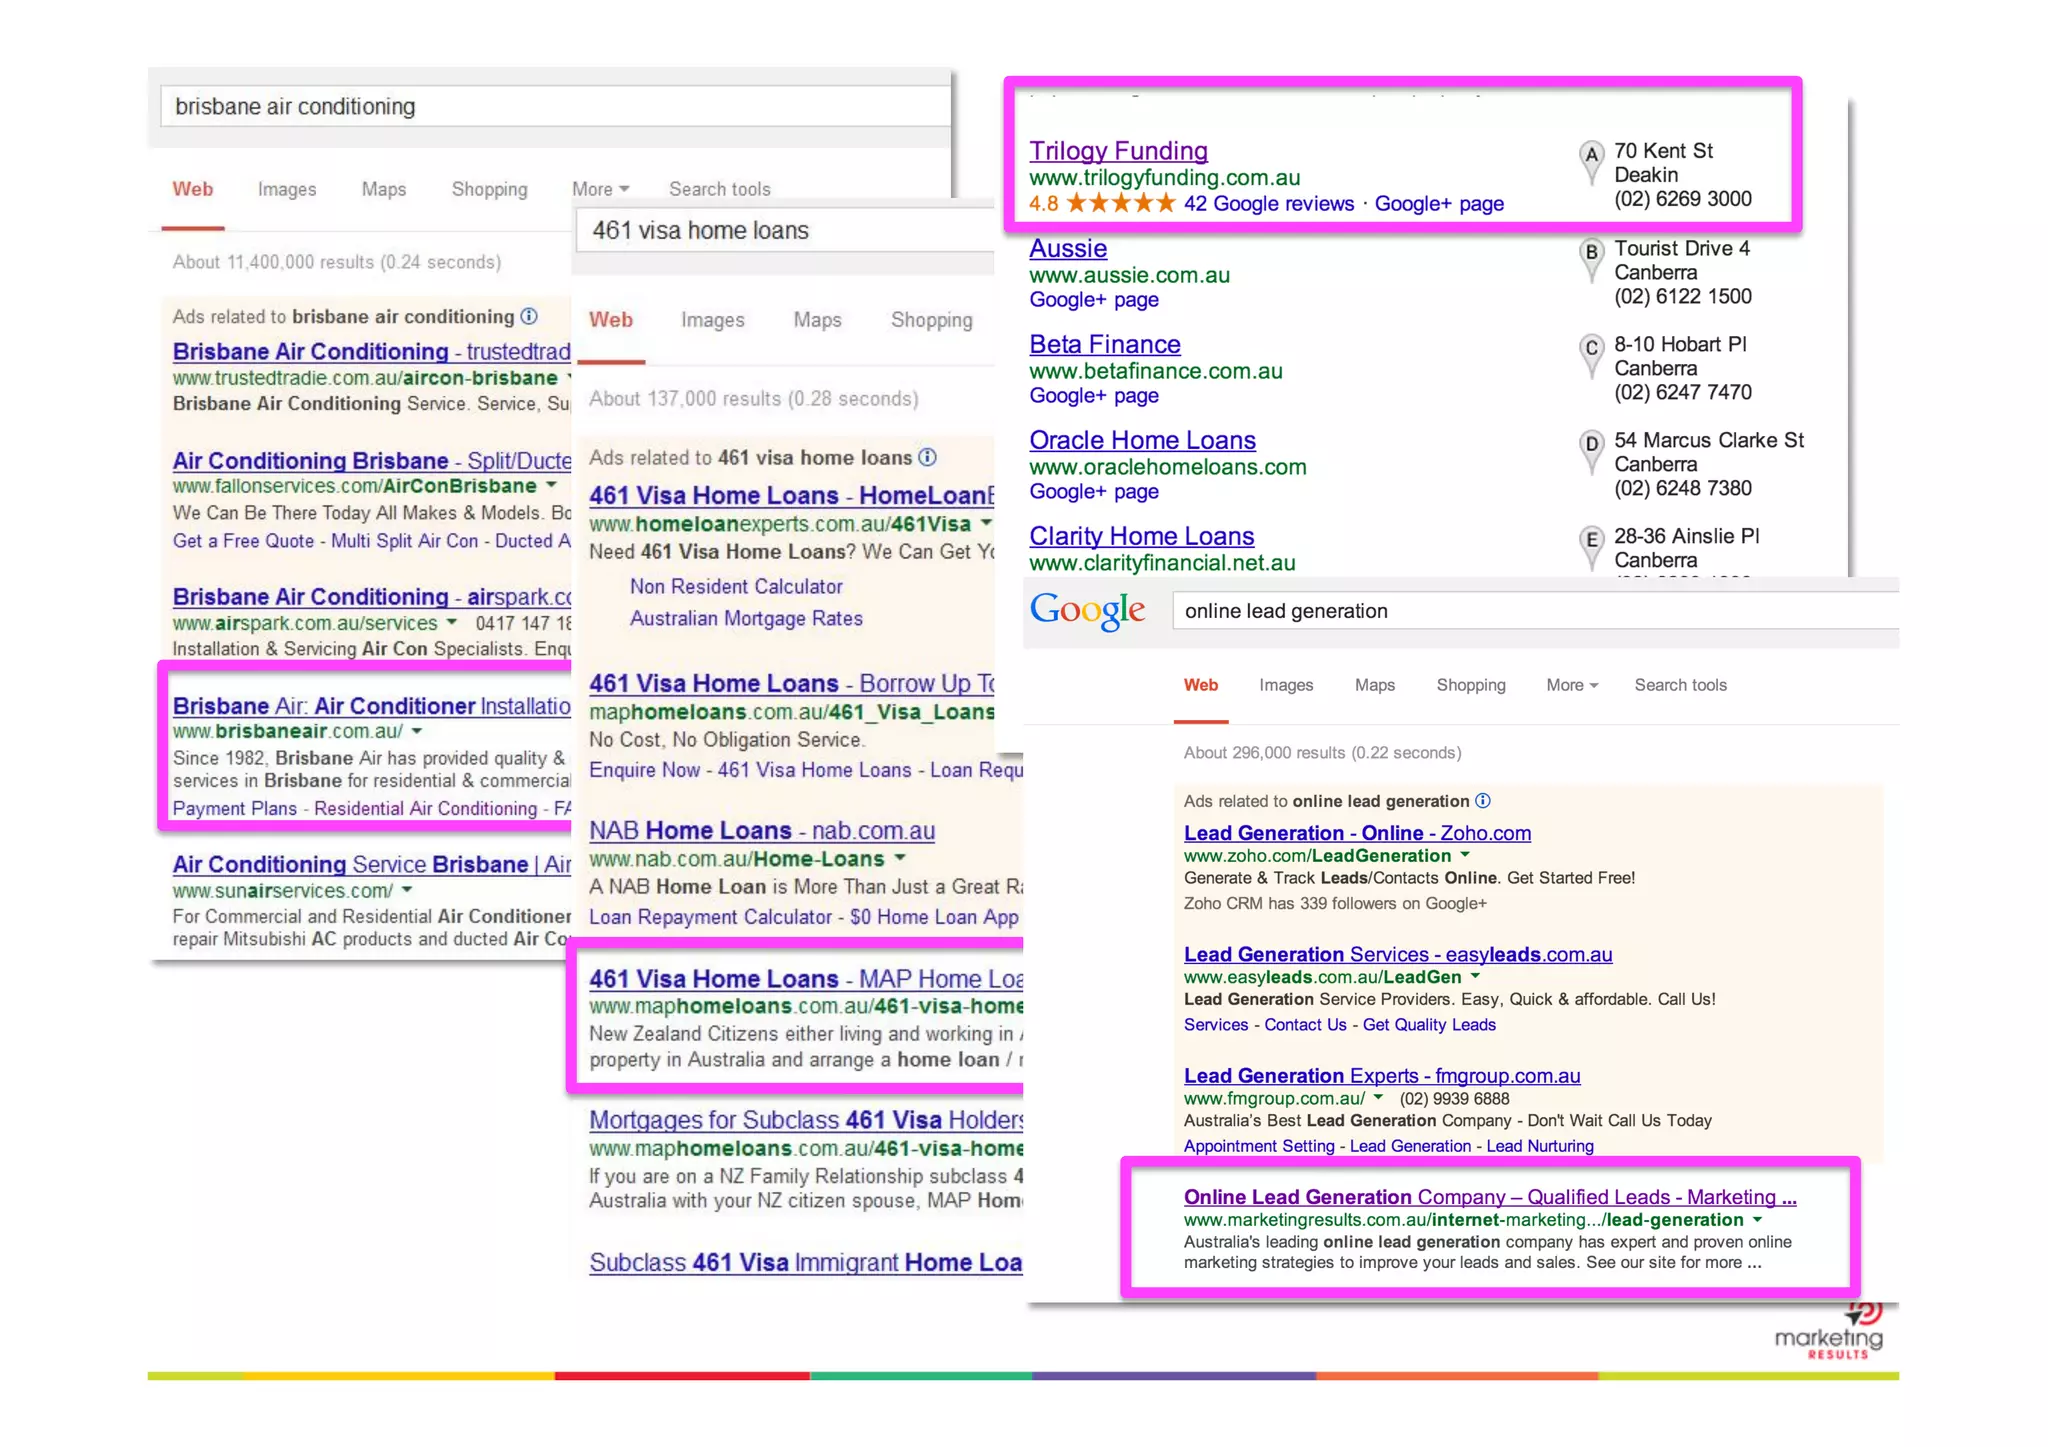The image size is (2048, 1447).
Task: Open dropdown arrow next to zoho.com/LeadGeneration URL
Action: [x=1465, y=855]
